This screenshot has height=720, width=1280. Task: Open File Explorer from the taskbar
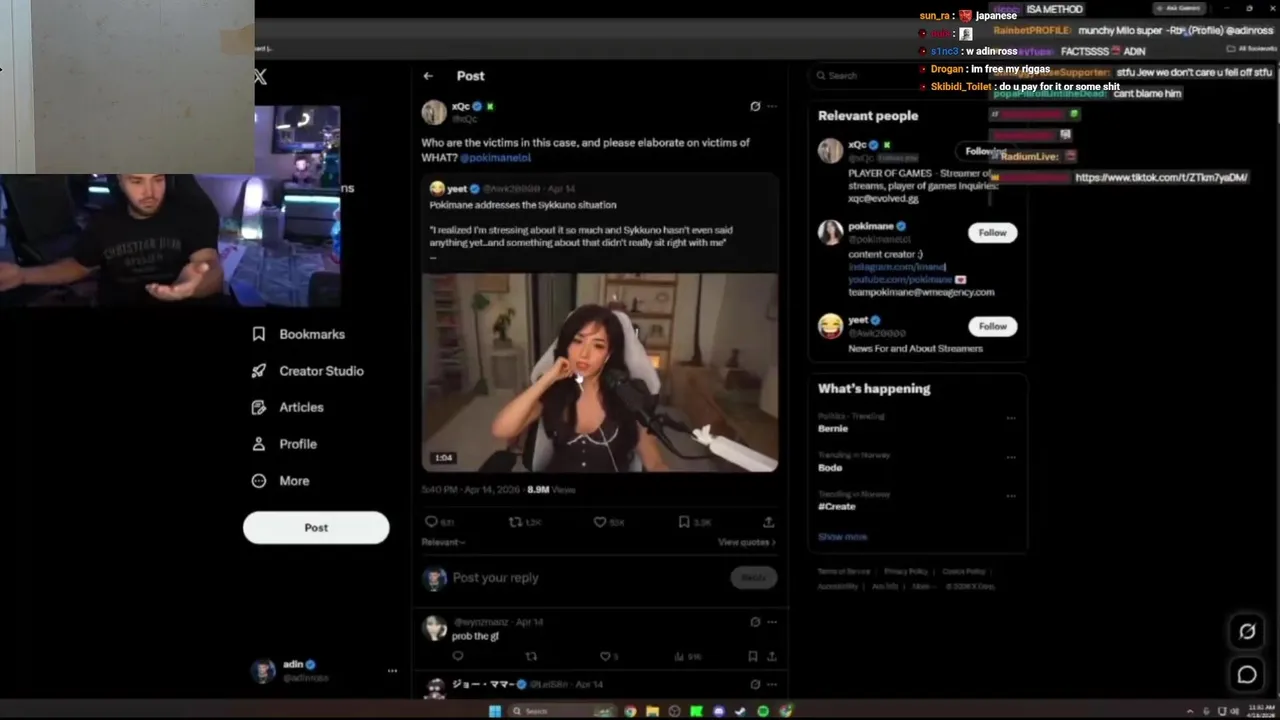coord(652,711)
